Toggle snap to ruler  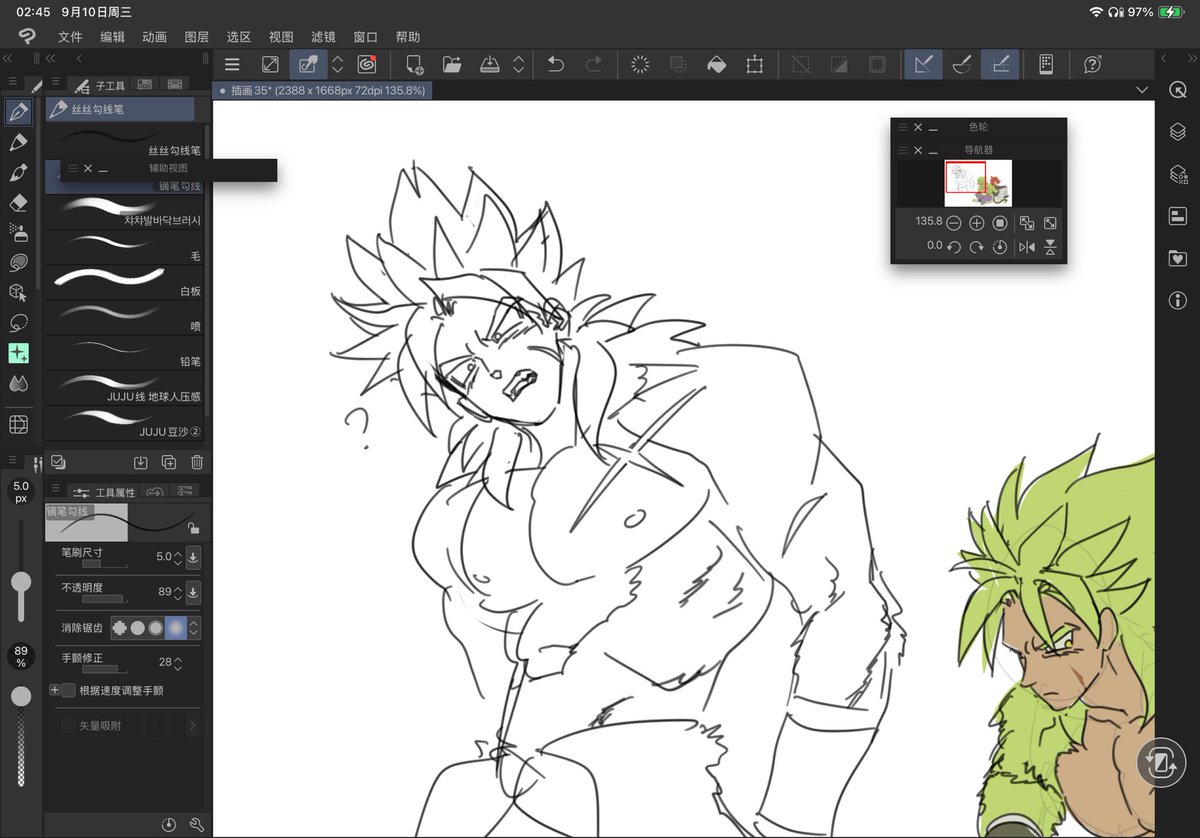pos(923,64)
